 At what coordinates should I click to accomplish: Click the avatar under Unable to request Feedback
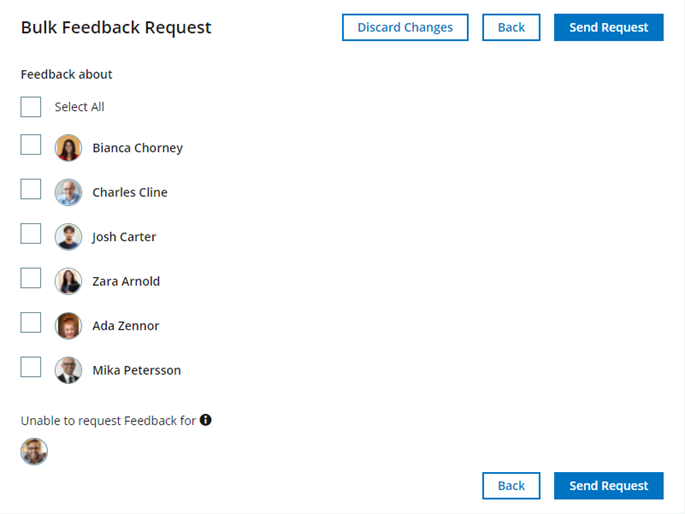pyautogui.click(x=34, y=452)
